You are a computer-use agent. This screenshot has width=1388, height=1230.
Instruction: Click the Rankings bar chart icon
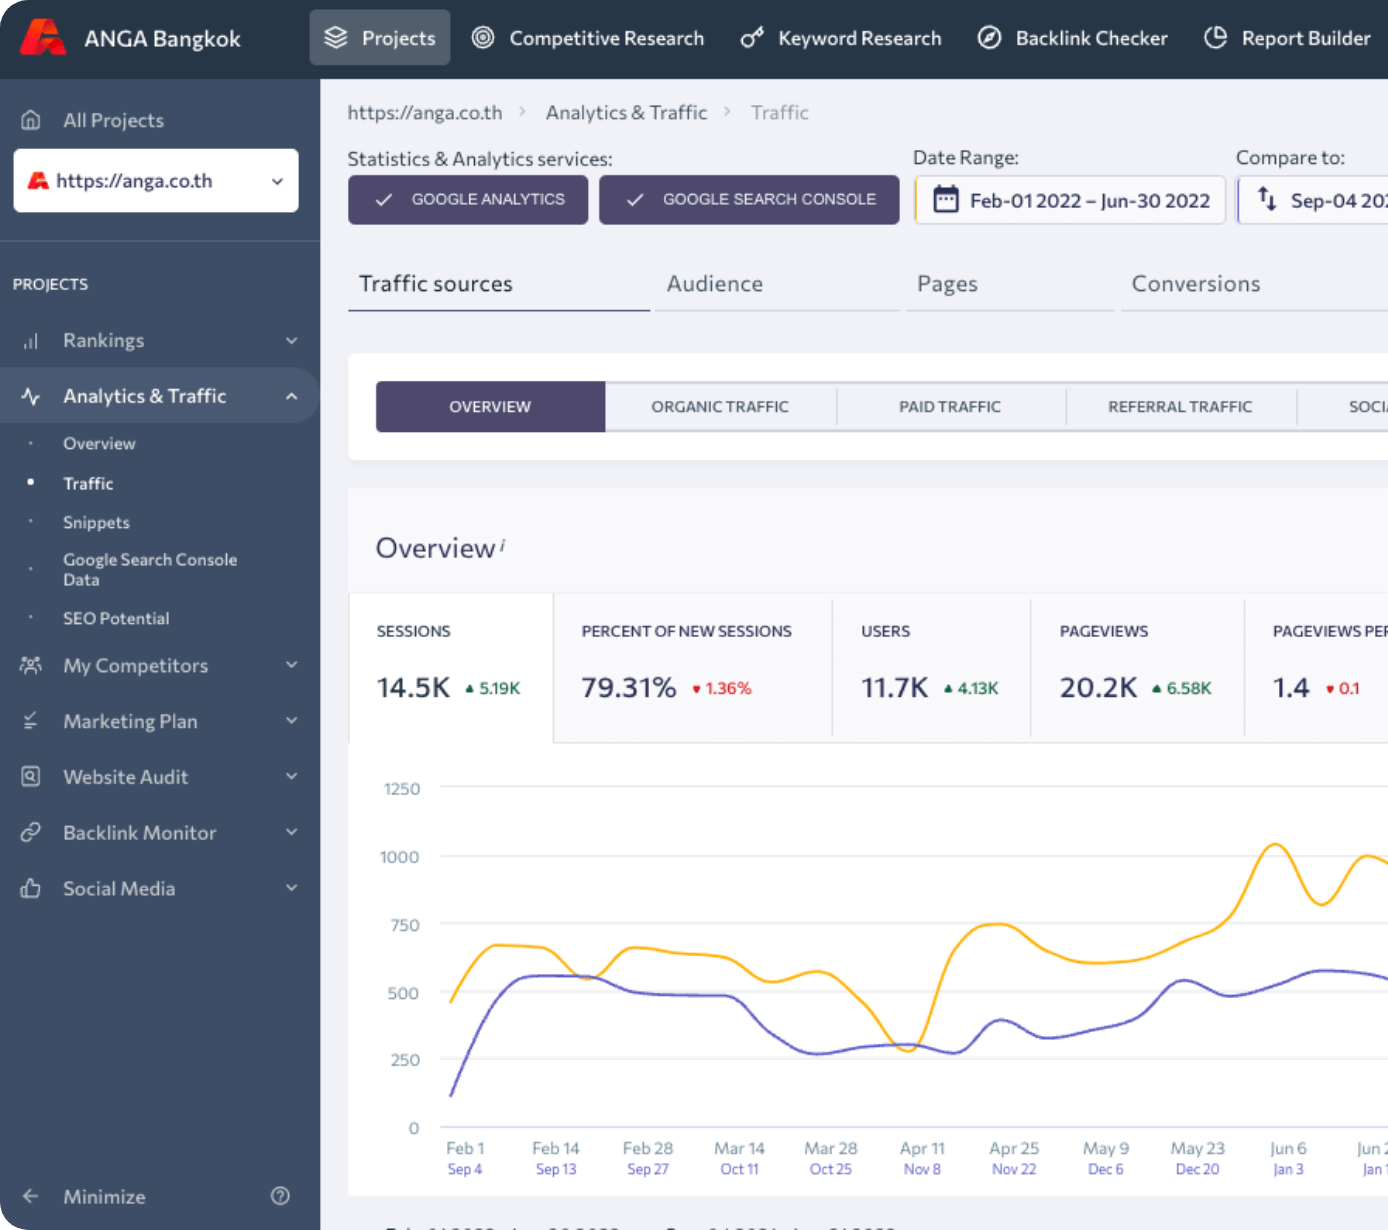31,341
